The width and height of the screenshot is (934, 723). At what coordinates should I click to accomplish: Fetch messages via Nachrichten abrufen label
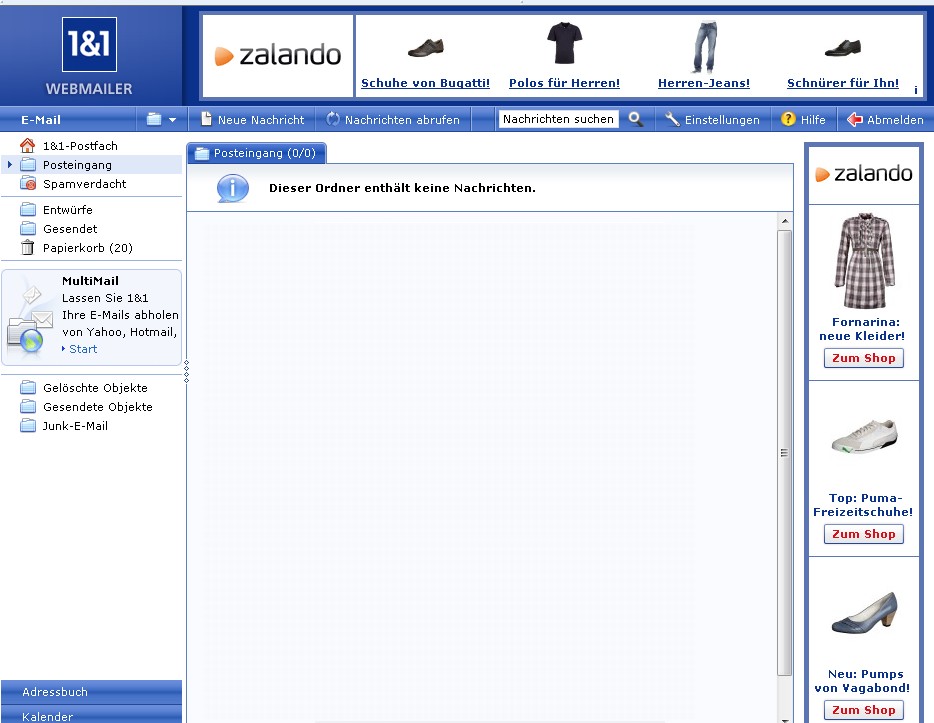coord(402,120)
